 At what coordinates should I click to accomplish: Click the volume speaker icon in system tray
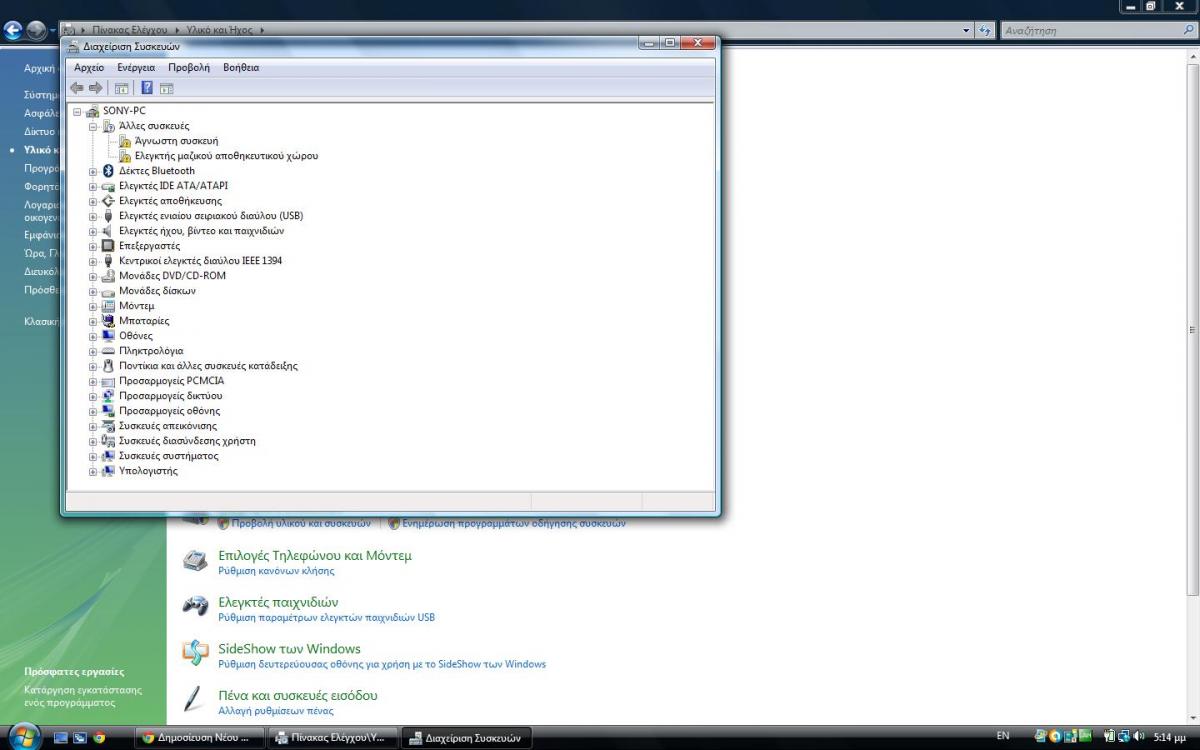tap(1137, 737)
